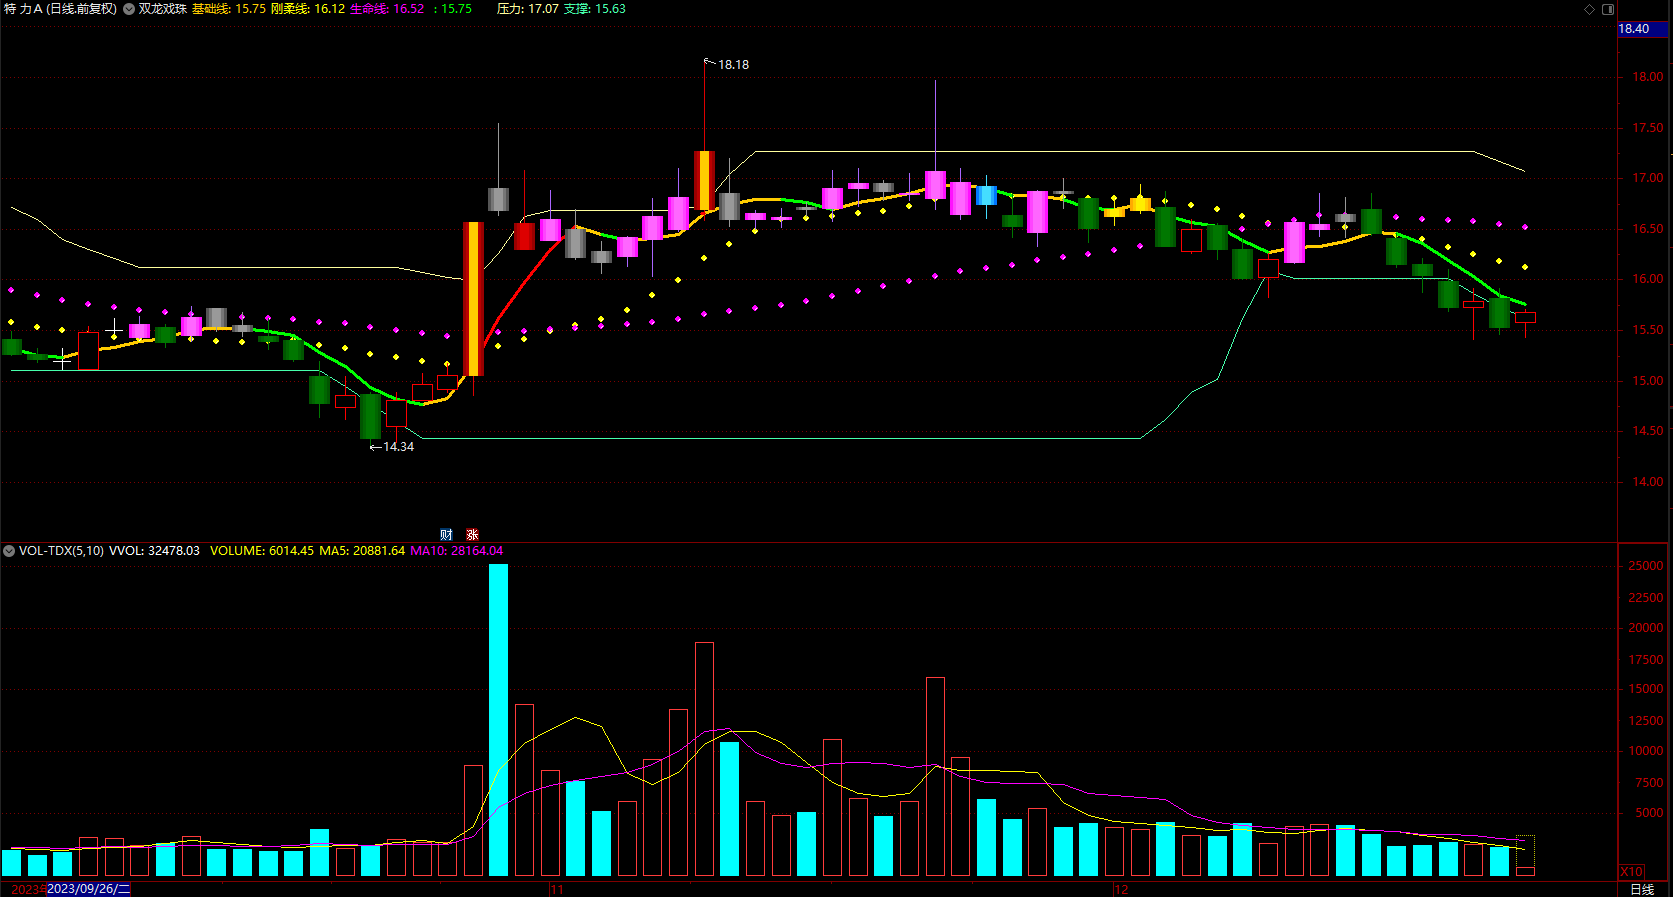Toggle the side panel layout icon

(x=1608, y=9)
